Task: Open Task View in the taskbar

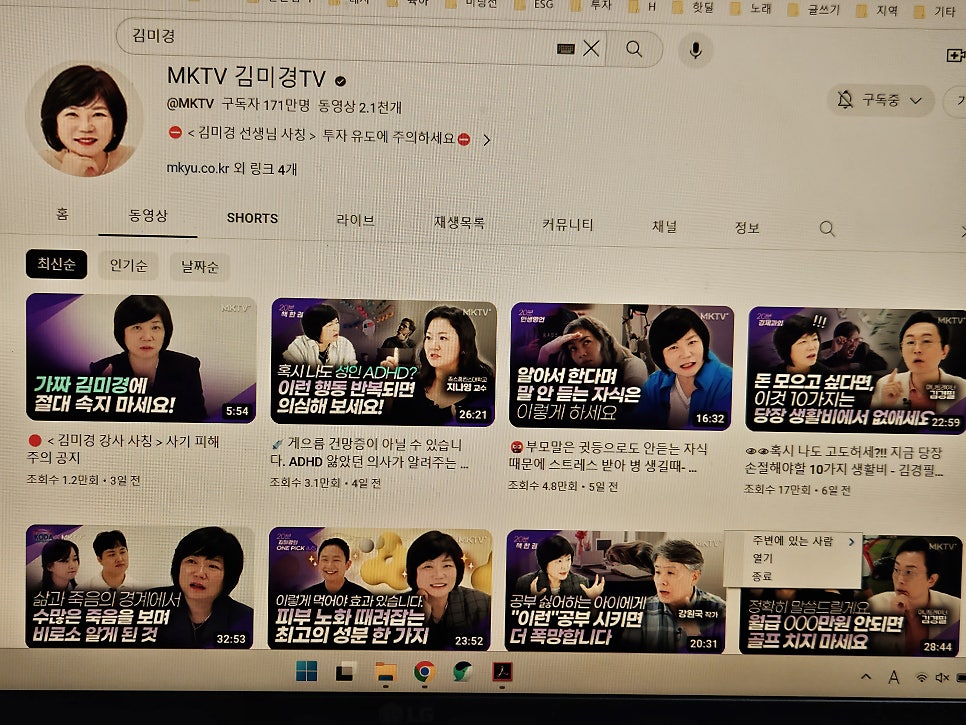Action: tap(346, 671)
